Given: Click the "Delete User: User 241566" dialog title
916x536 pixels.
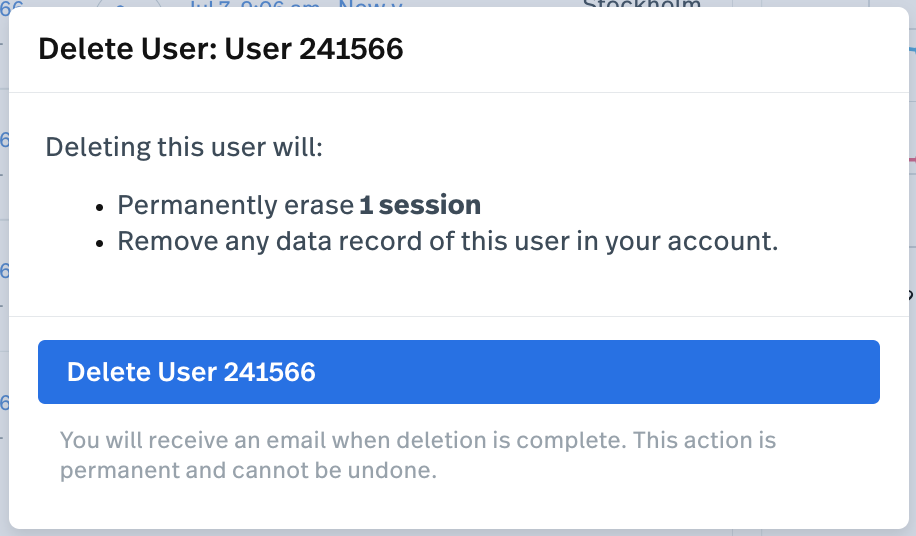Looking at the screenshot, I should coord(220,49).
